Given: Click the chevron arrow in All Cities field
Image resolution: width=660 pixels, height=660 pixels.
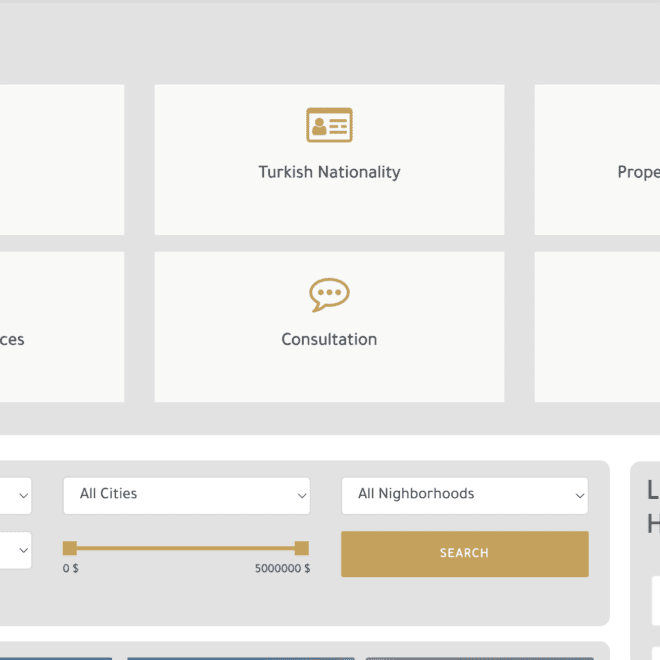Looking at the screenshot, I should (301, 496).
